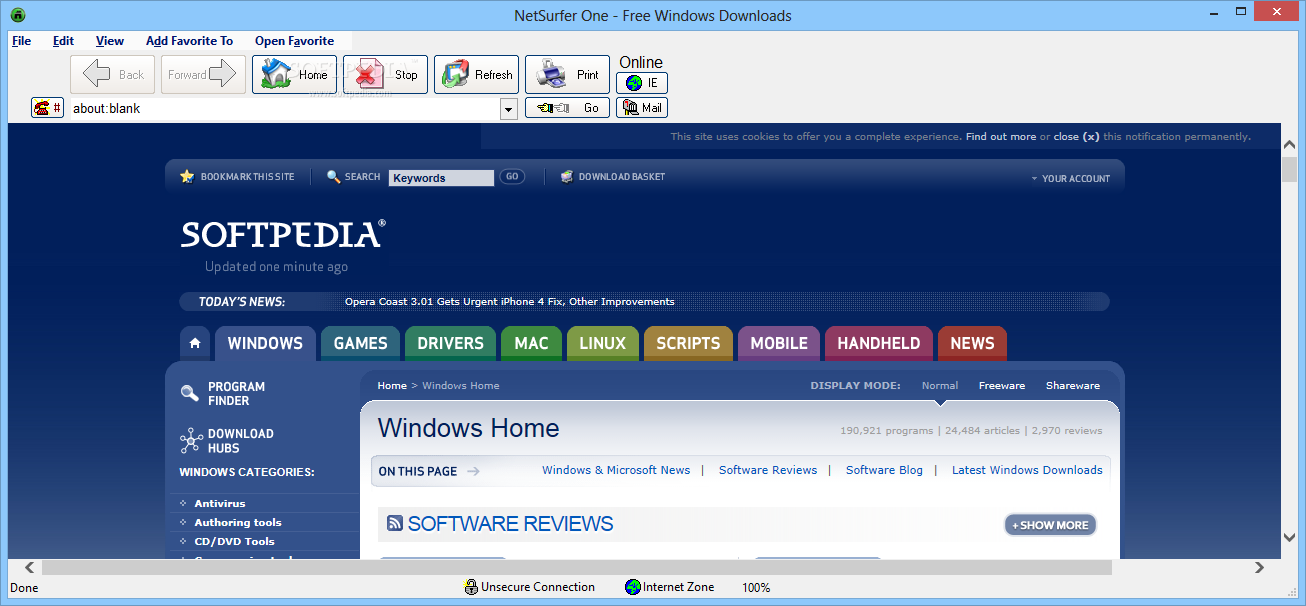
Task: Click the telephone icon left of address bar
Action: click(x=47, y=108)
